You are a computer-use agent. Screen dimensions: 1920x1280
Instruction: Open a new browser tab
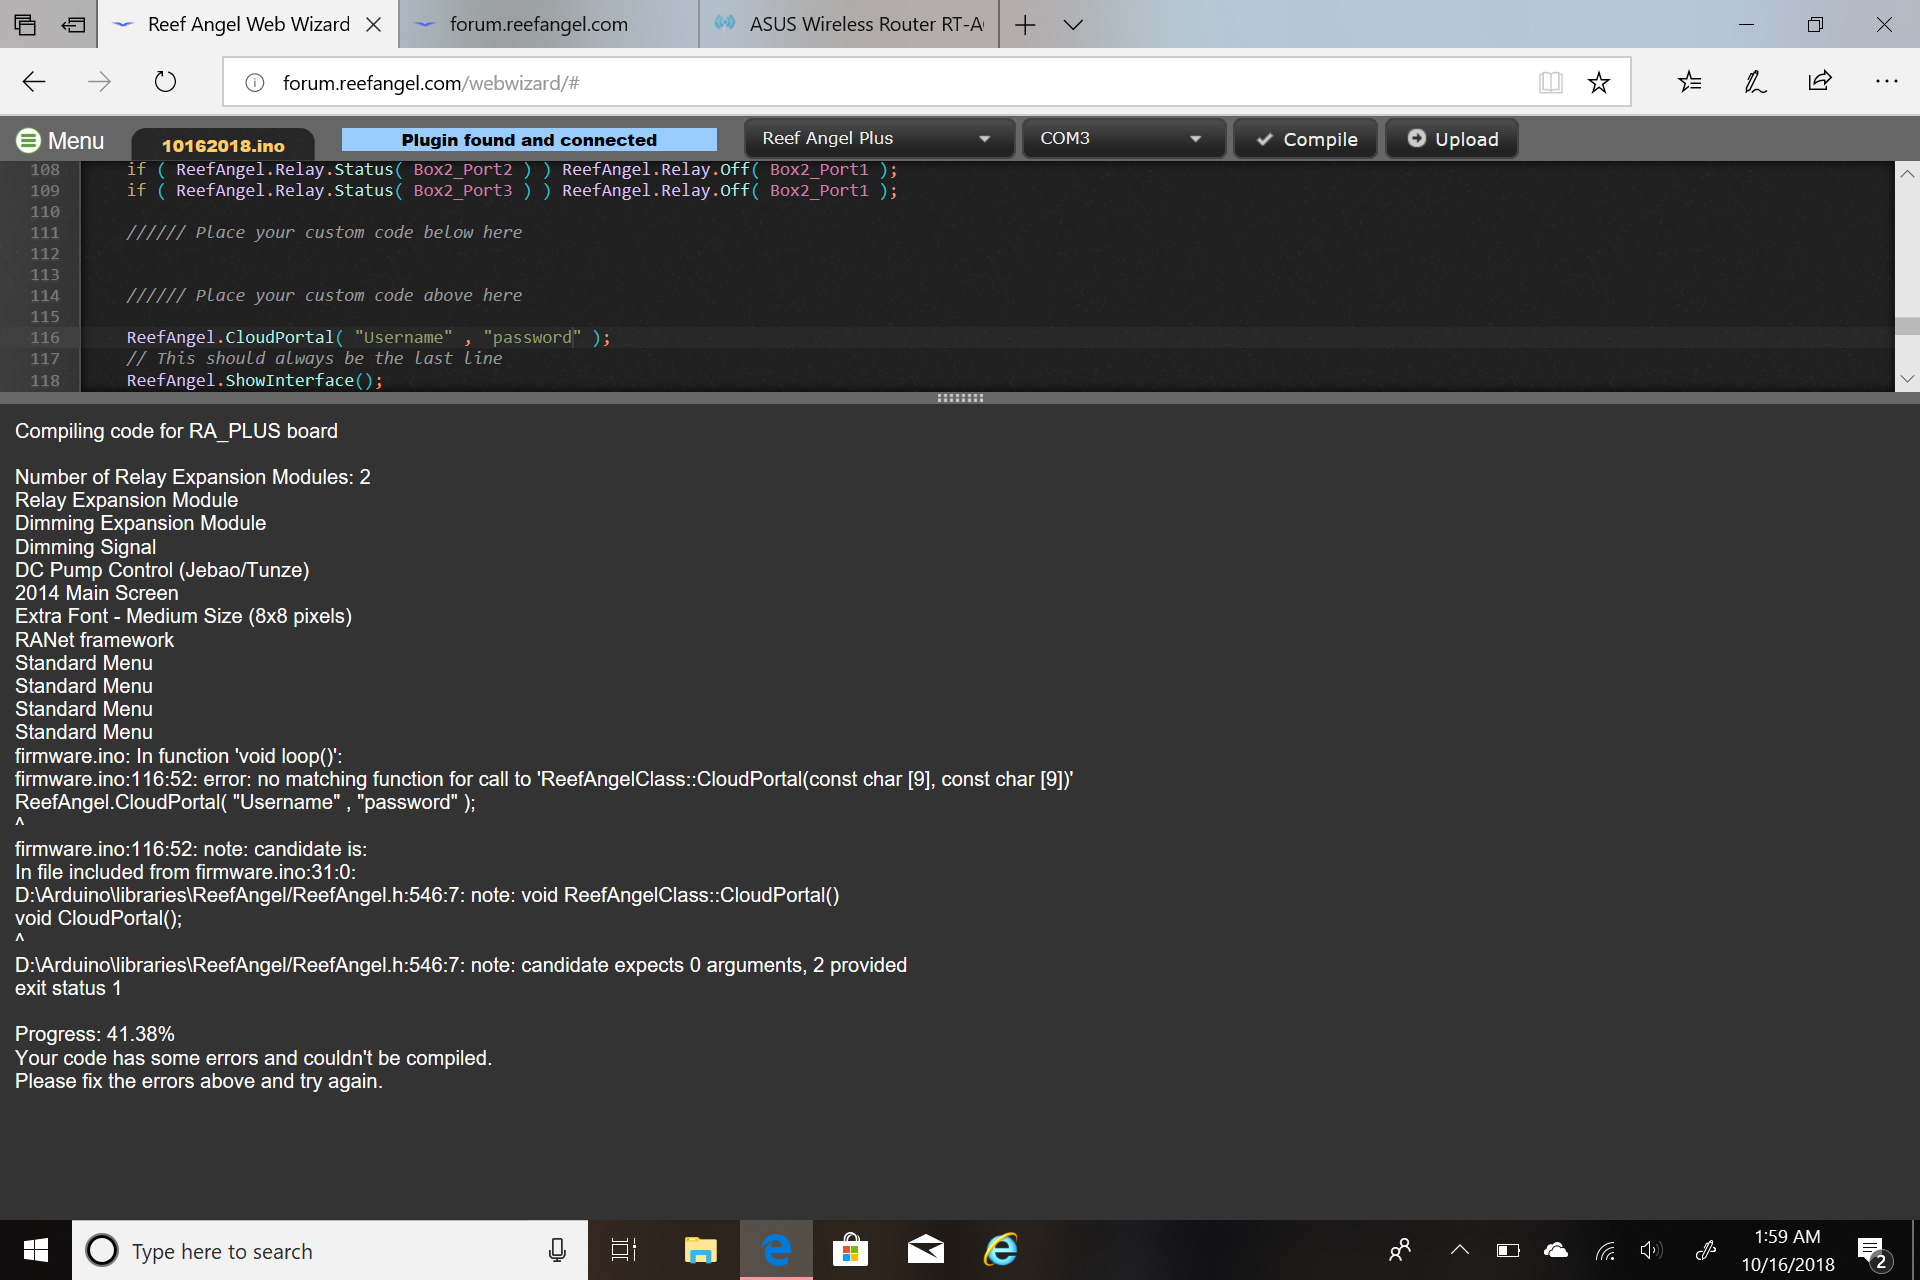coord(1025,24)
